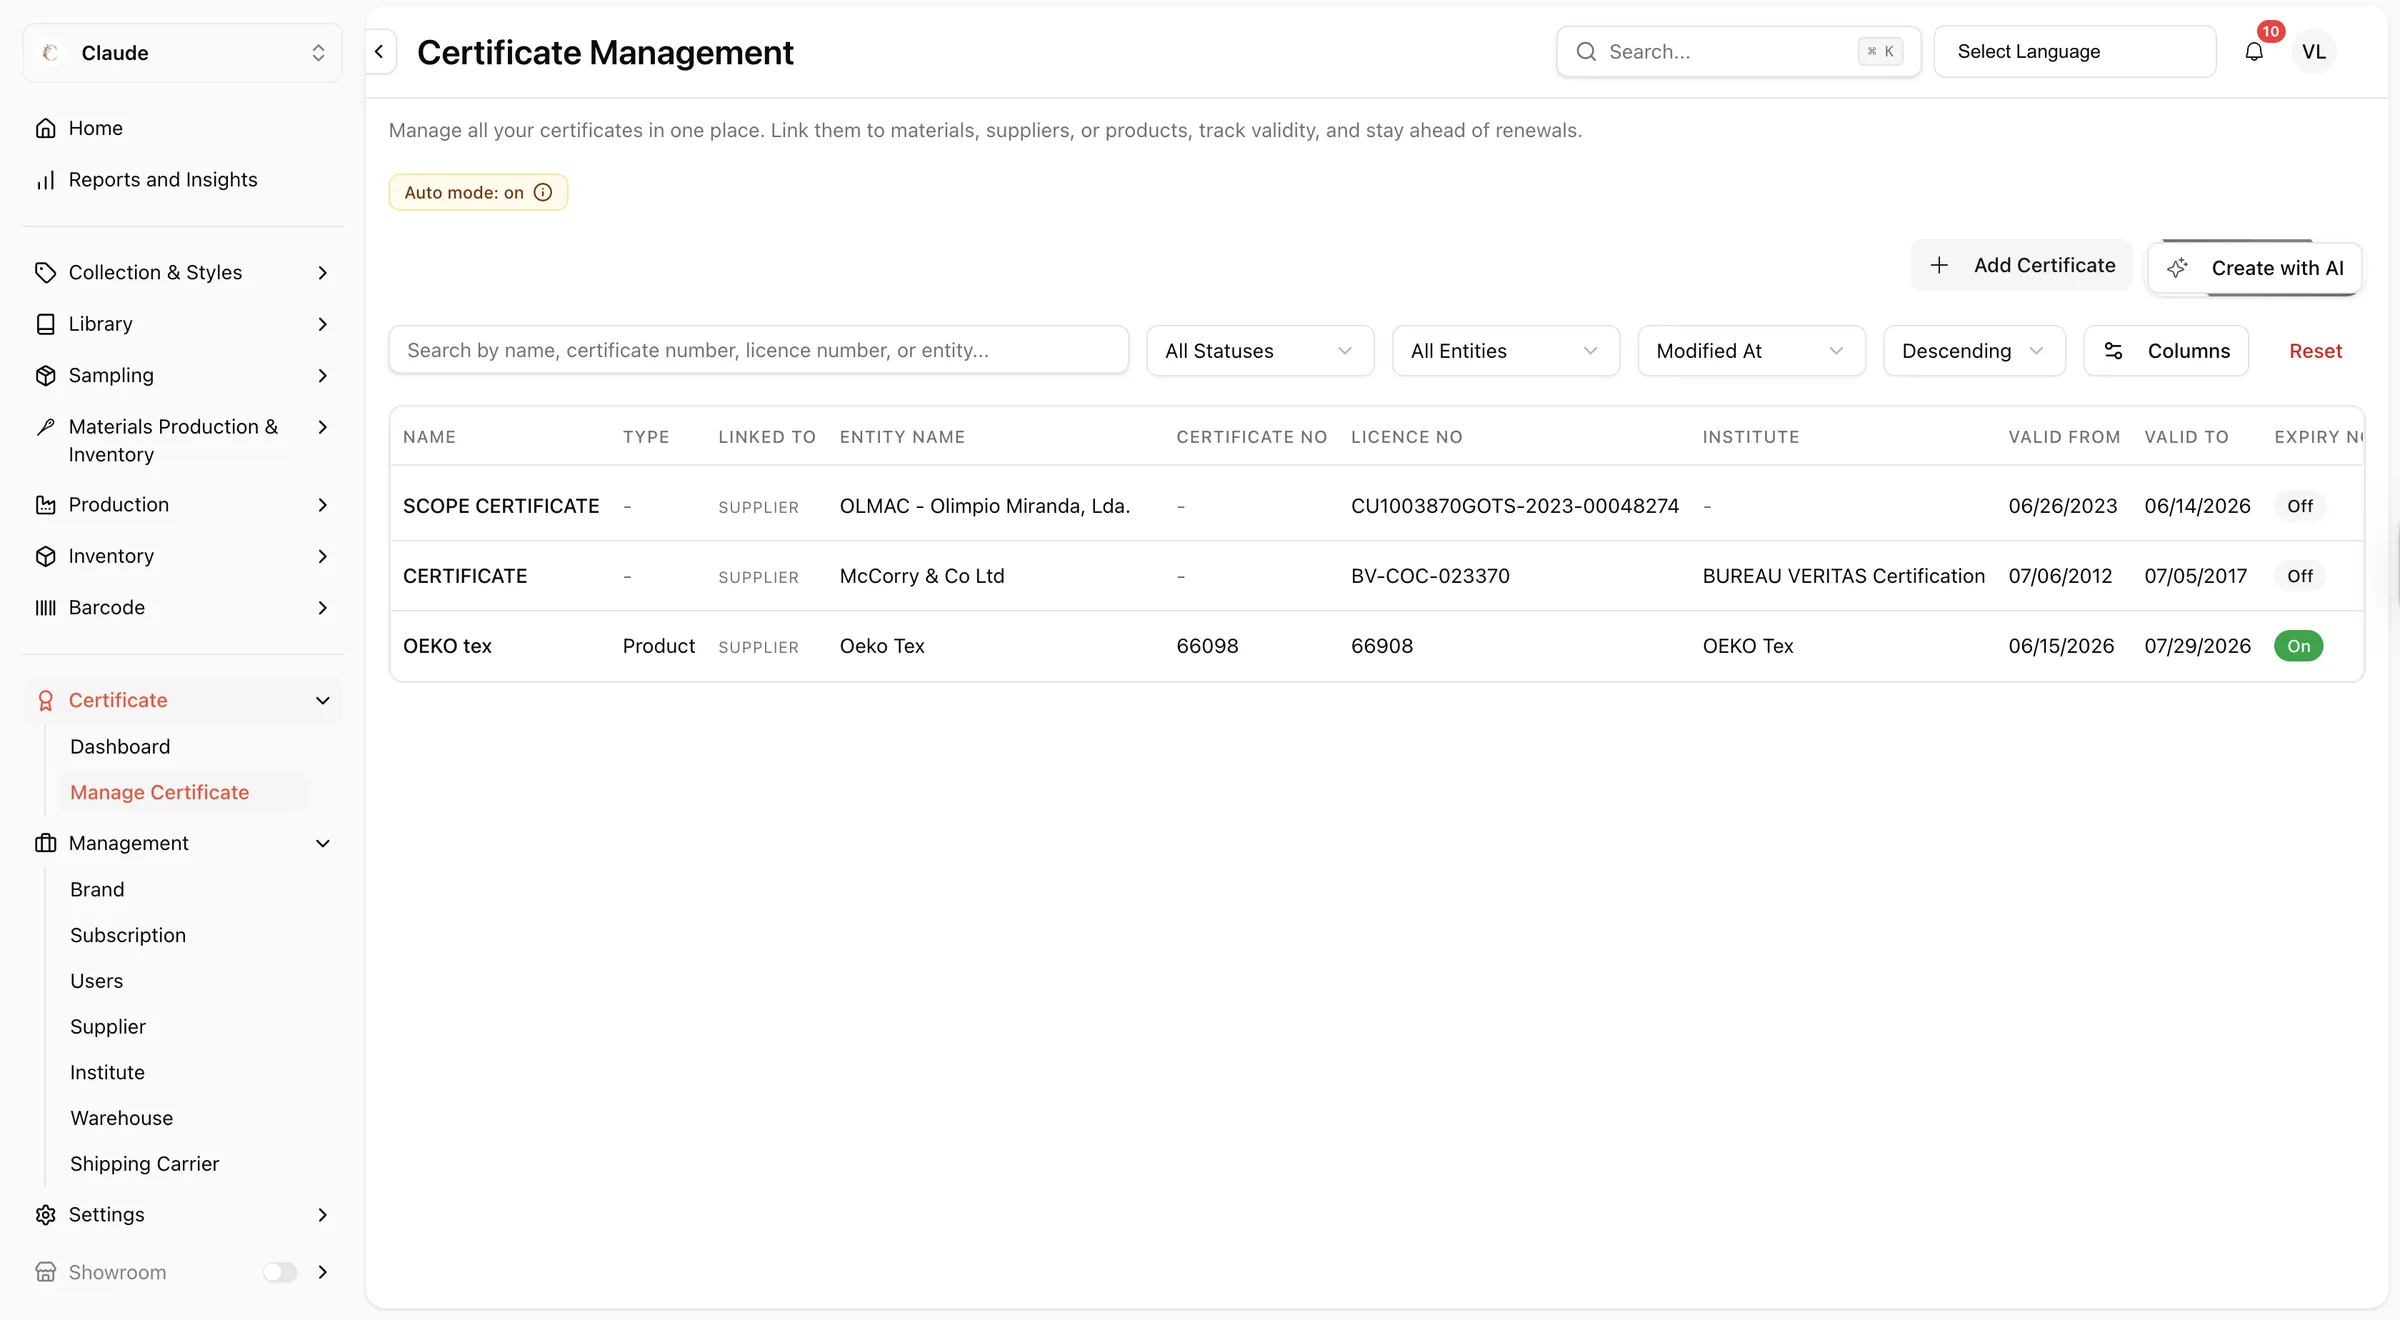Open the Warehouse page
This screenshot has height=1320, width=2400.
pyautogui.click(x=121, y=1118)
